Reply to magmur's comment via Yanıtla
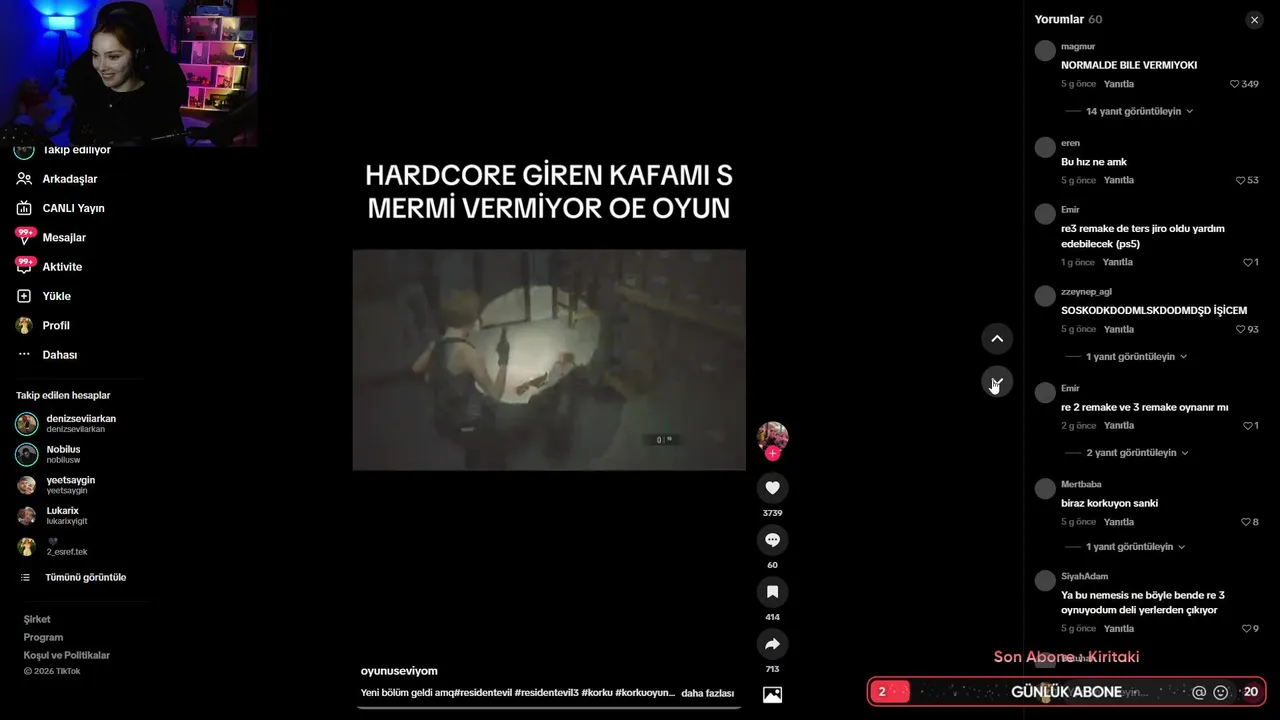 1119,84
